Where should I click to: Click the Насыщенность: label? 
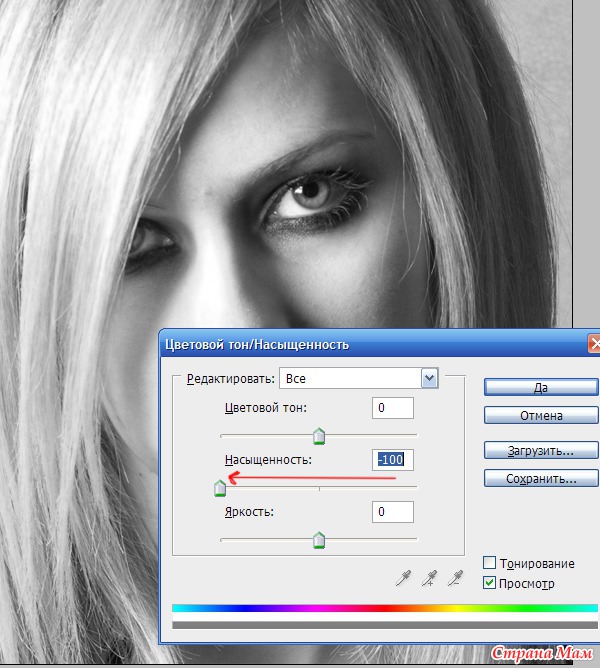pyautogui.click(x=268, y=460)
